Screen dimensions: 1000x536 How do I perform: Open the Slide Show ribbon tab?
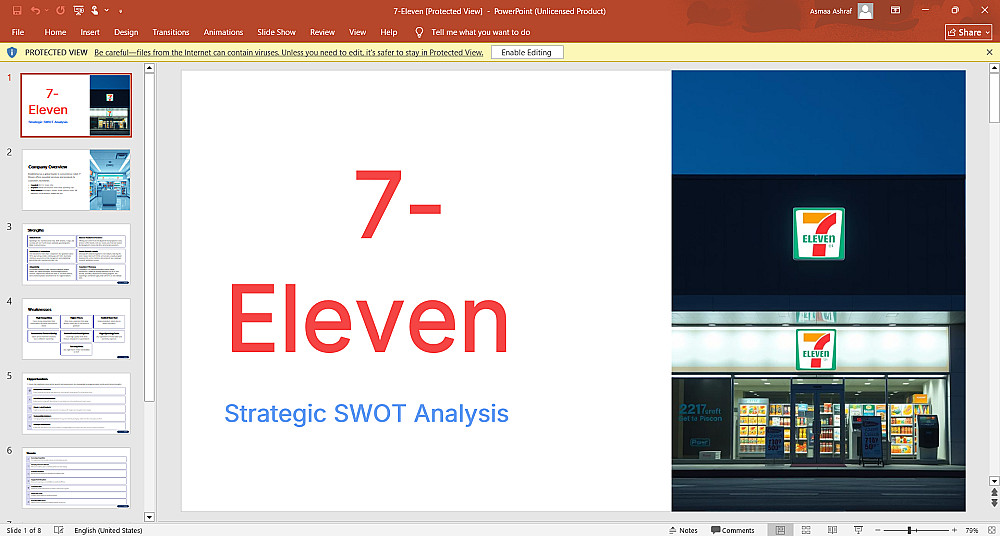click(277, 32)
